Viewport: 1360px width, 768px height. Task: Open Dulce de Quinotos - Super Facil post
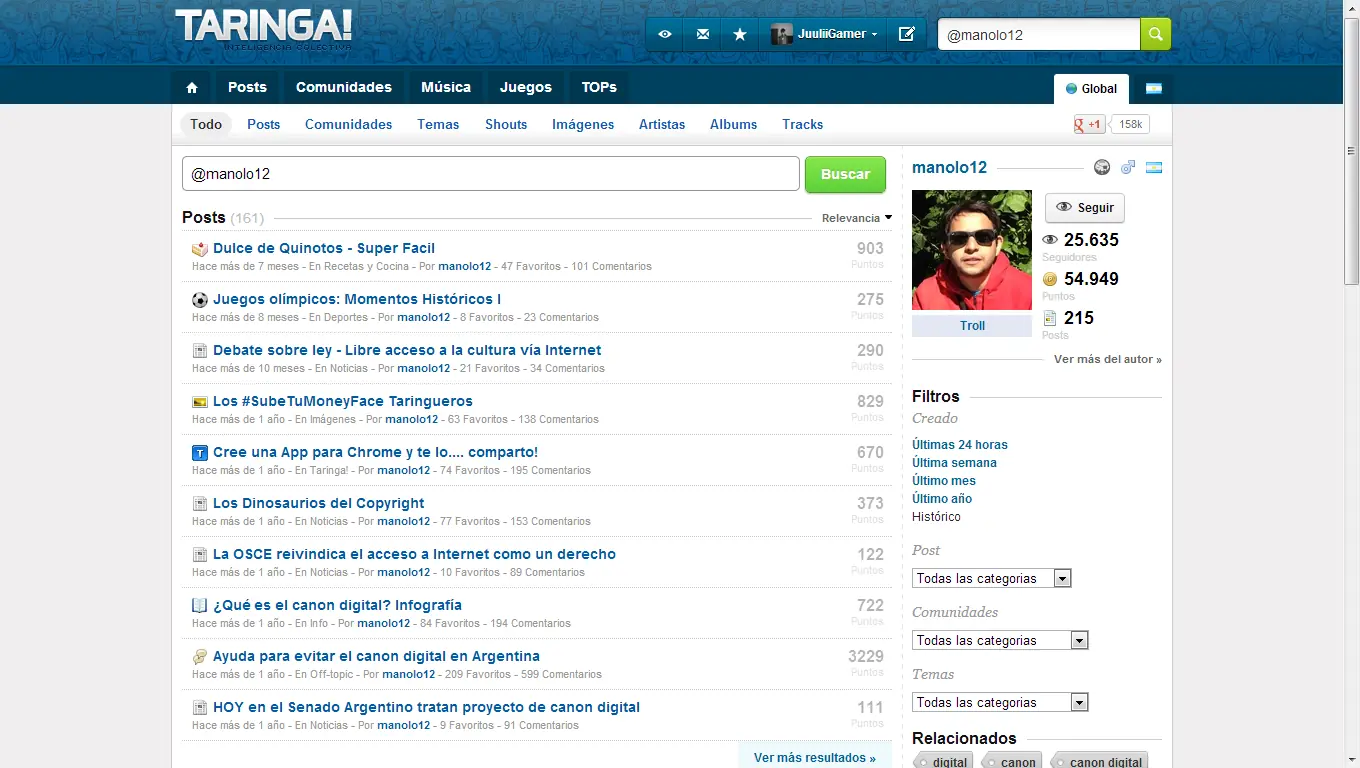tap(324, 249)
